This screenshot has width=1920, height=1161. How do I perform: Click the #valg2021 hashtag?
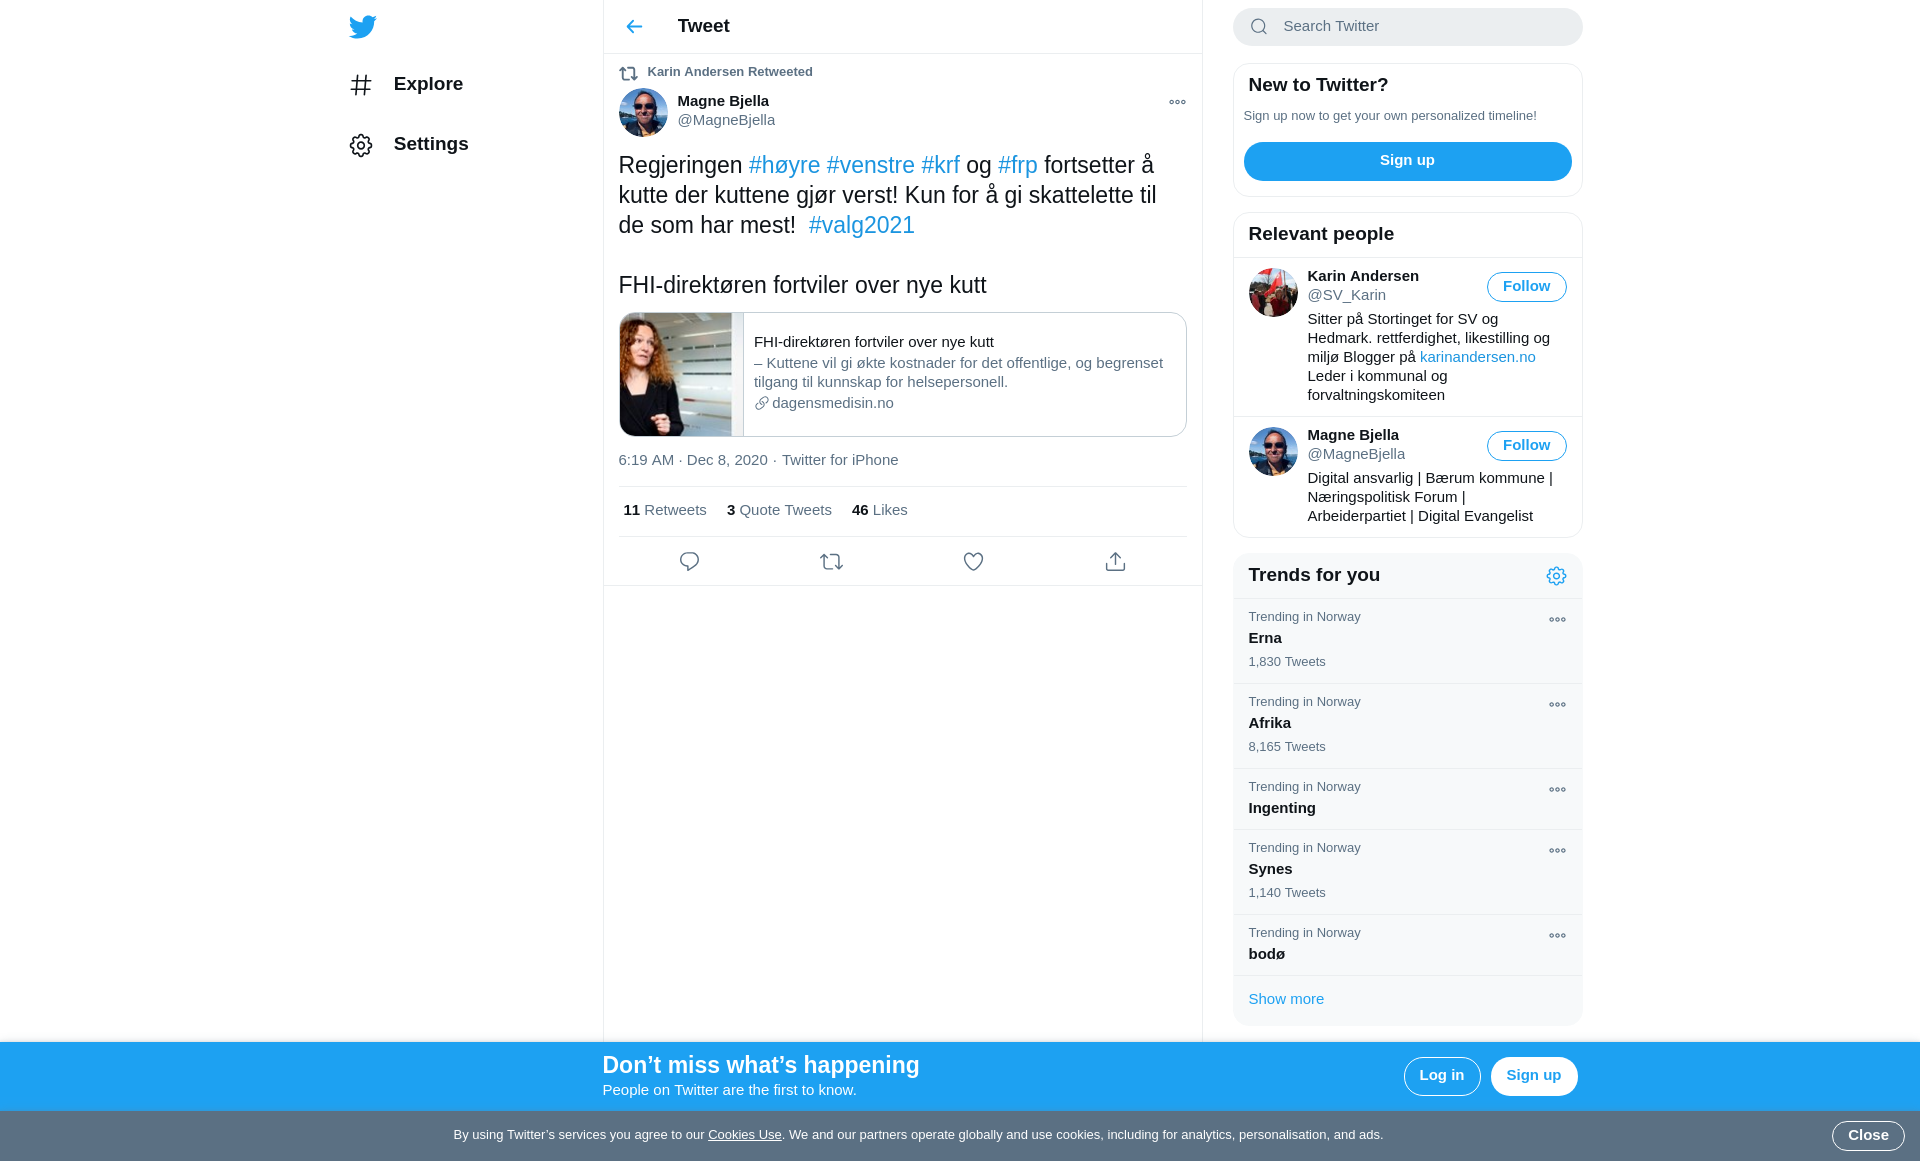coord(861,226)
